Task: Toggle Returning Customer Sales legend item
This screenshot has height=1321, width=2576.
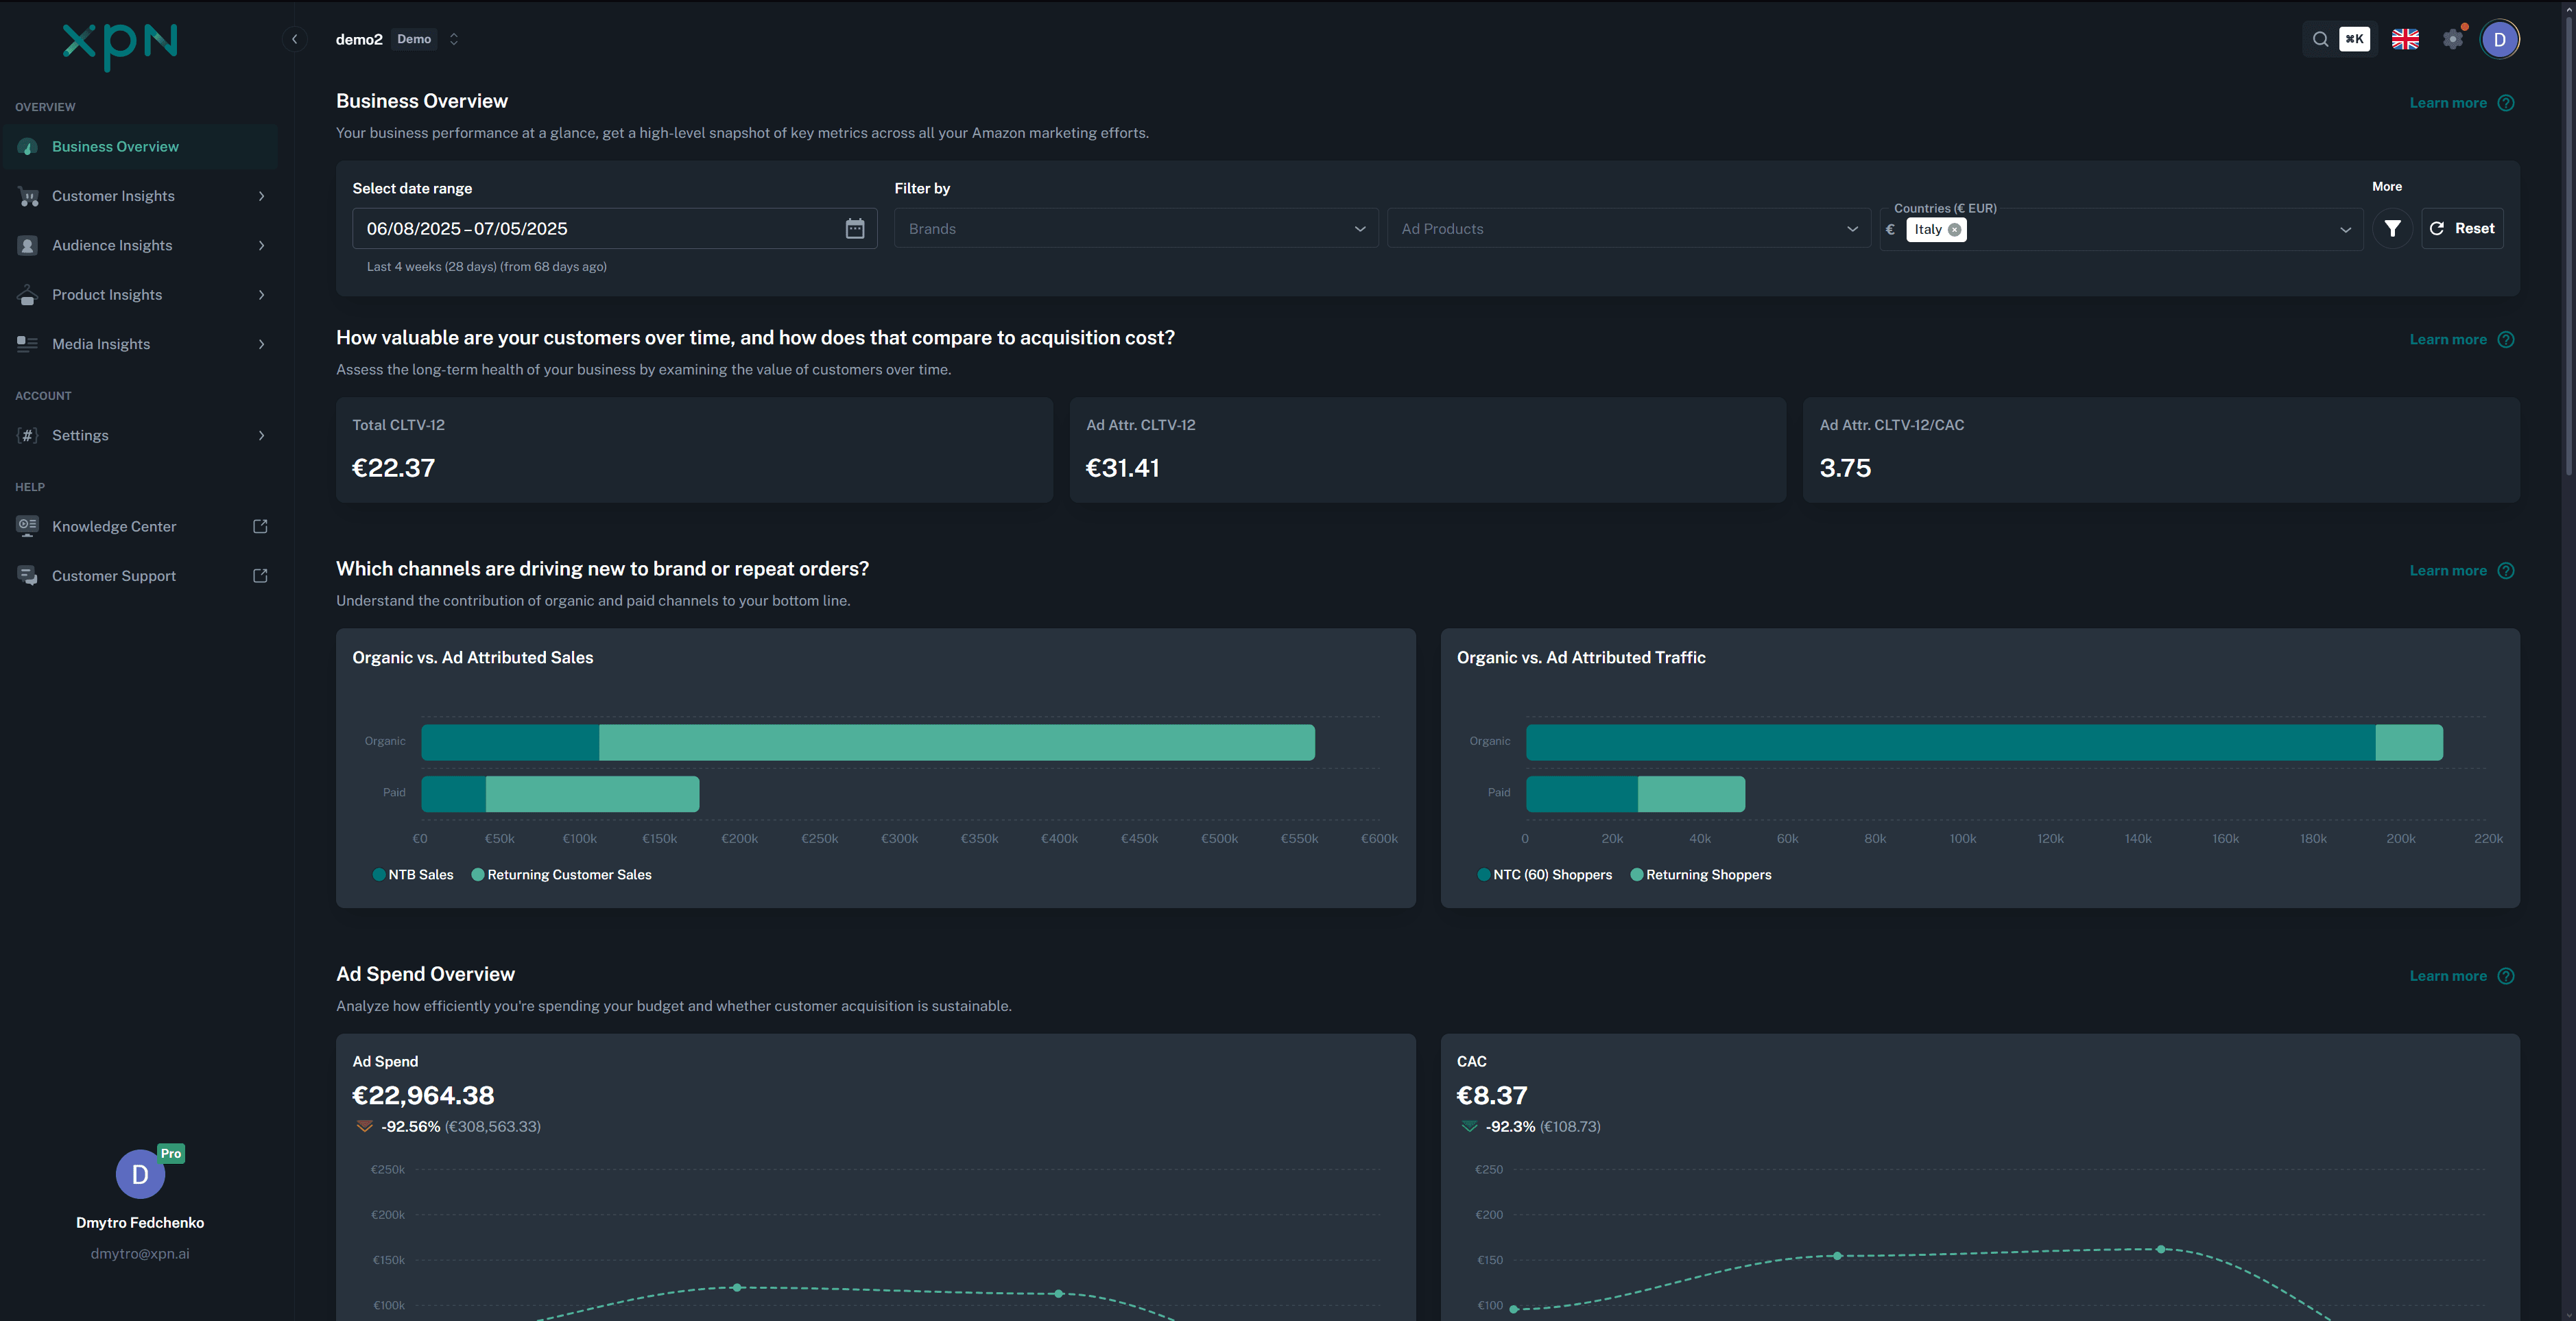Action: (561, 875)
